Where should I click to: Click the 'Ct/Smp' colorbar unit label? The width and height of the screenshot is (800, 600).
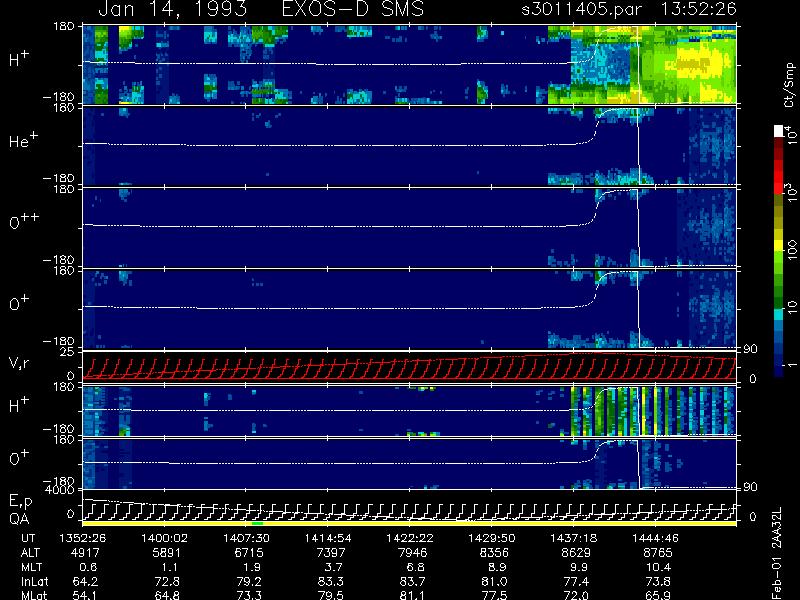[789, 85]
